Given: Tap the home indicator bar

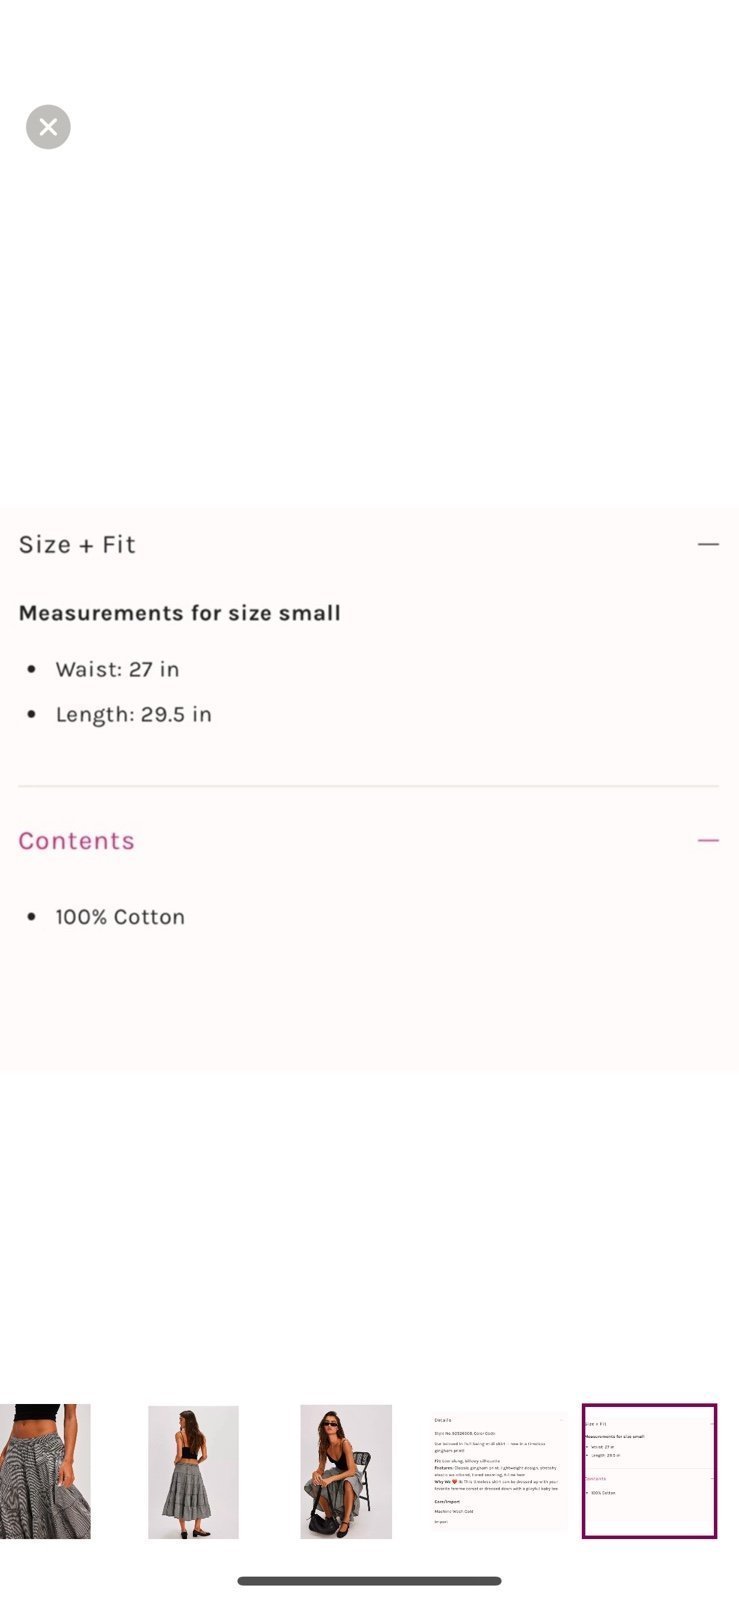Looking at the screenshot, I should [369, 1581].
